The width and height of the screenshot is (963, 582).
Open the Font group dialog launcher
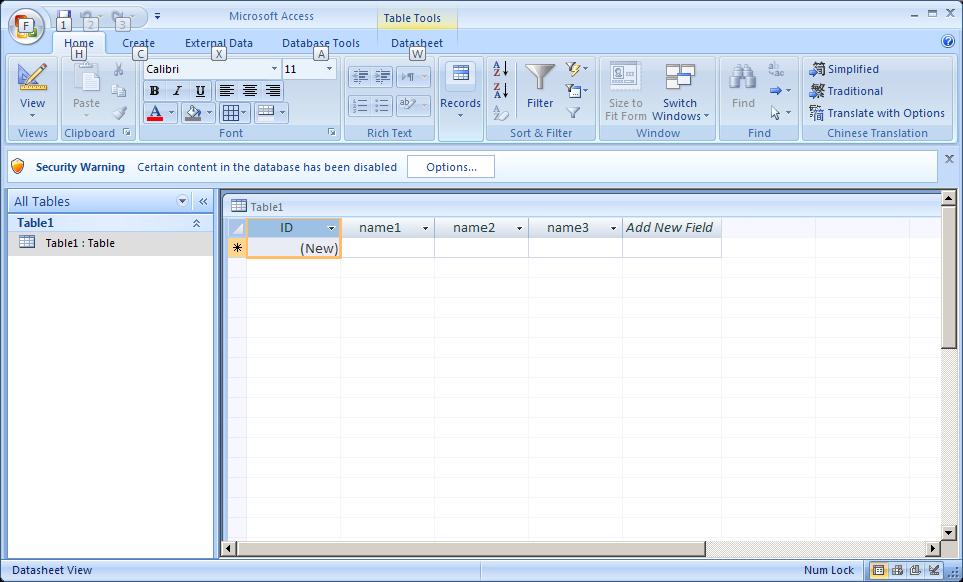[x=332, y=133]
